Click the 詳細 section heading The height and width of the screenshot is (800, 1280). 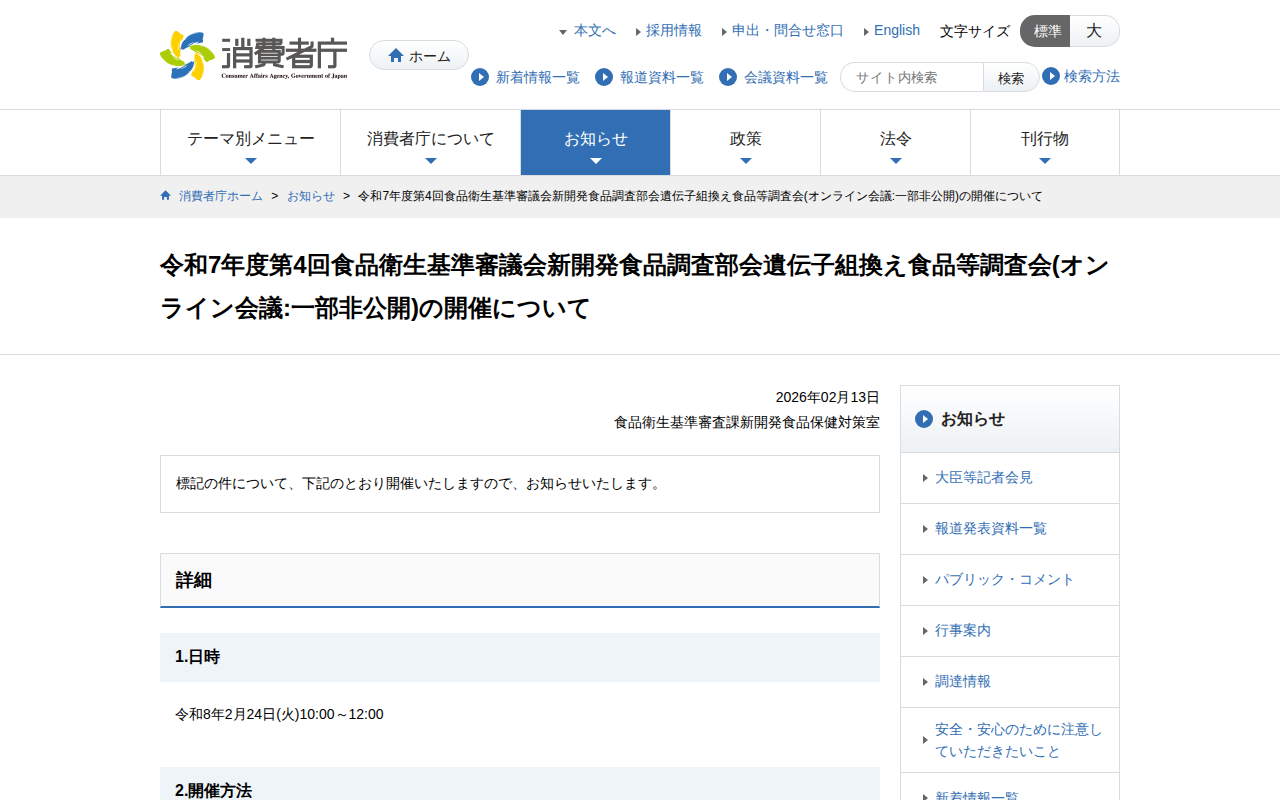pos(520,580)
